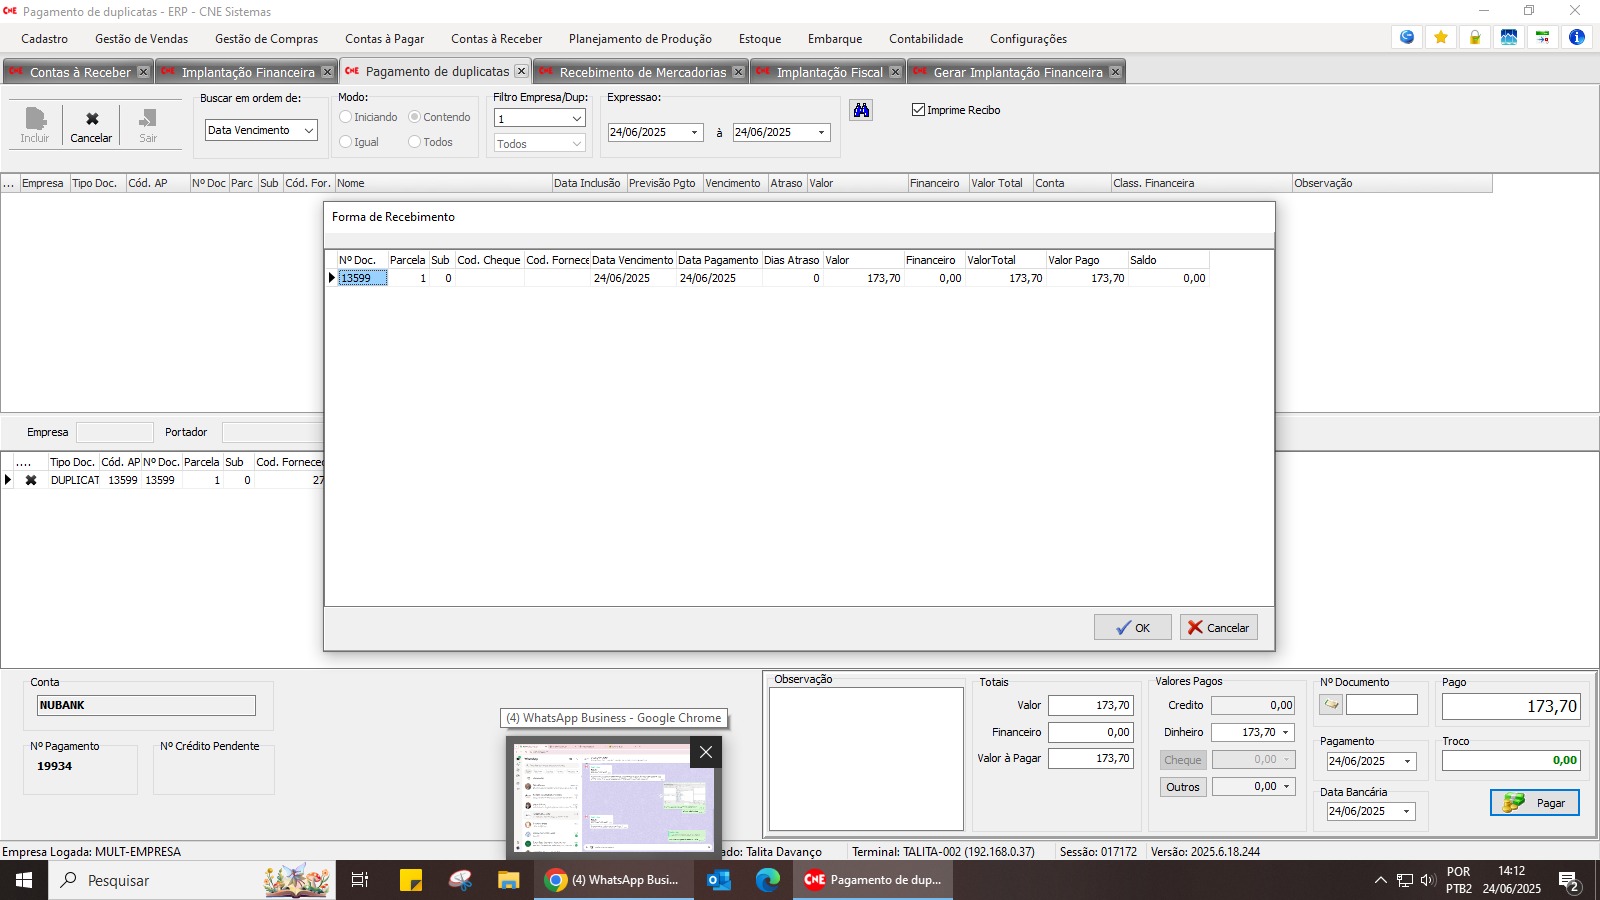
Task: Open the Data Bancária date picker dropdown
Action: 1407,812
